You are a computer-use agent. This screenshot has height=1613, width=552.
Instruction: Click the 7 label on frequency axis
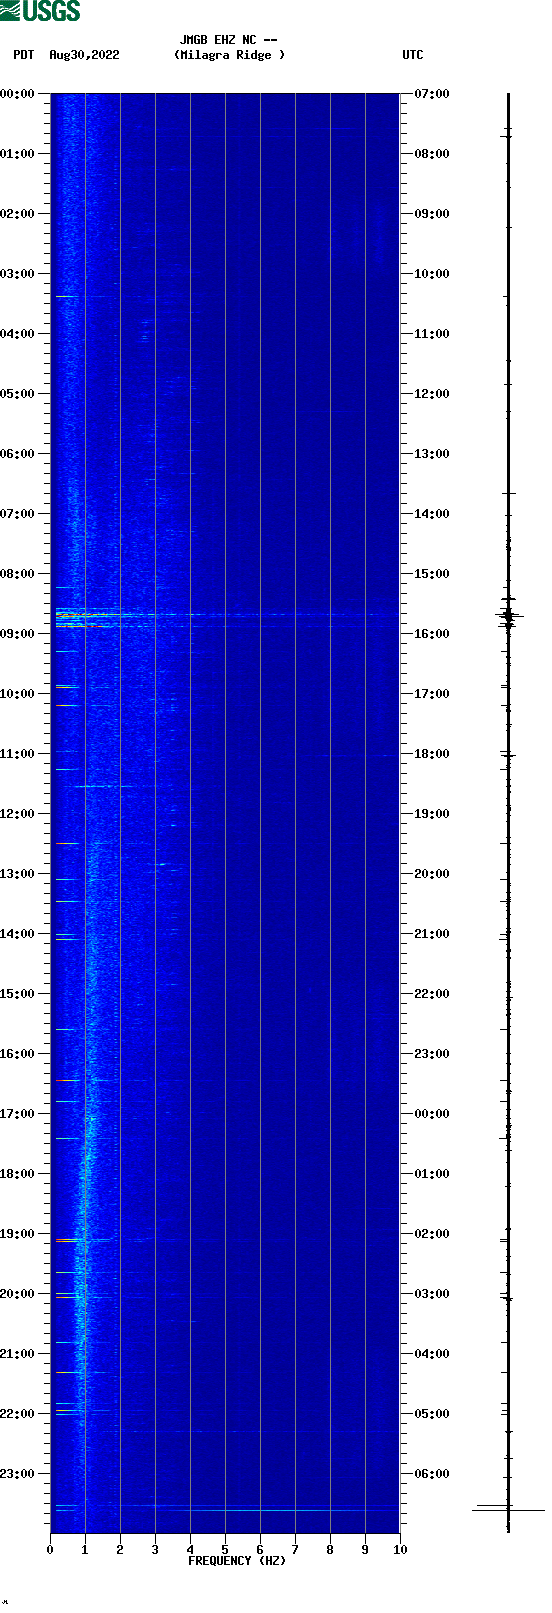(x=295, y=1549)
